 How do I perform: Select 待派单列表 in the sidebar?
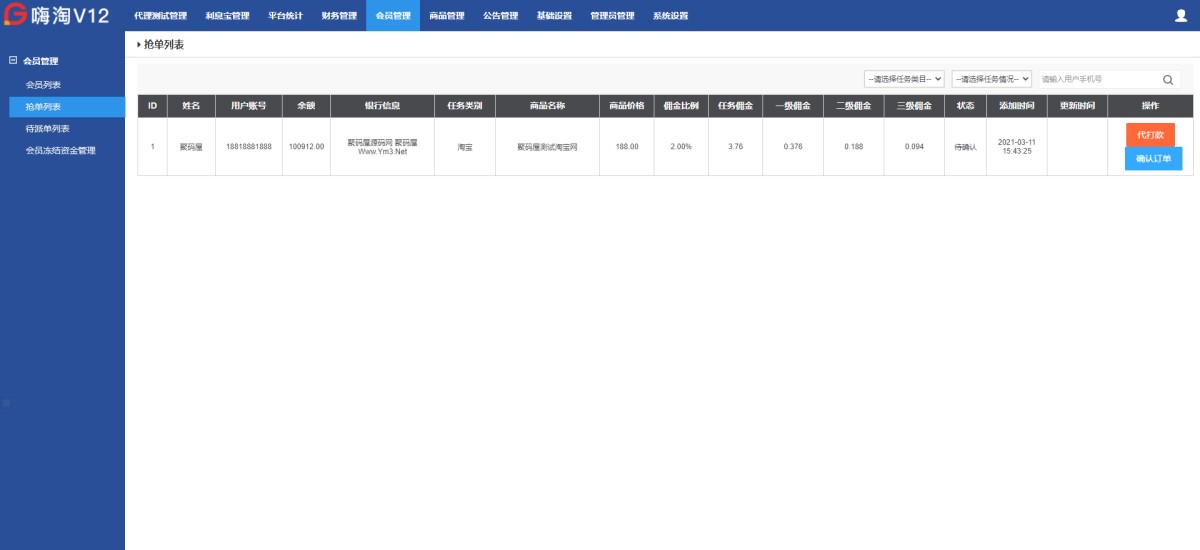coord(47,129)
